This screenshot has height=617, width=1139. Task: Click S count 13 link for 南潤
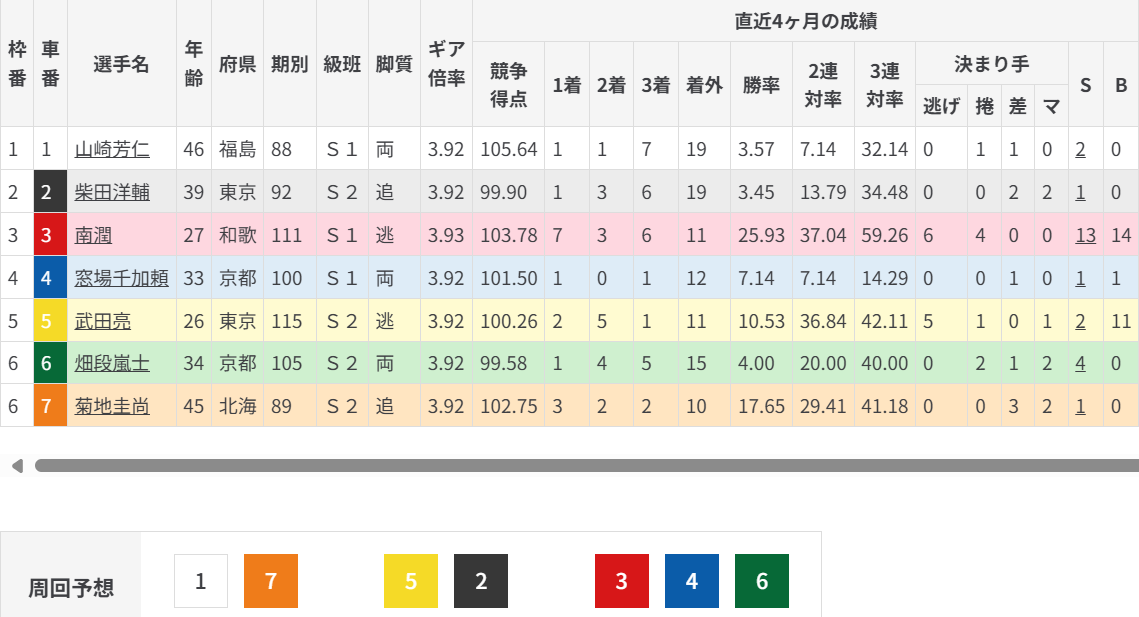[1085, 236]
